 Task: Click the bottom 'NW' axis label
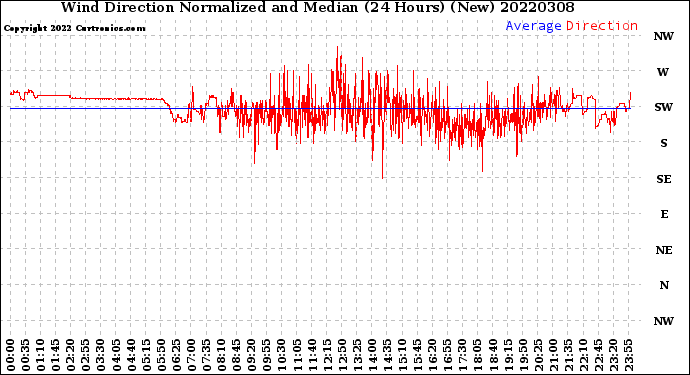click(663, 321)
